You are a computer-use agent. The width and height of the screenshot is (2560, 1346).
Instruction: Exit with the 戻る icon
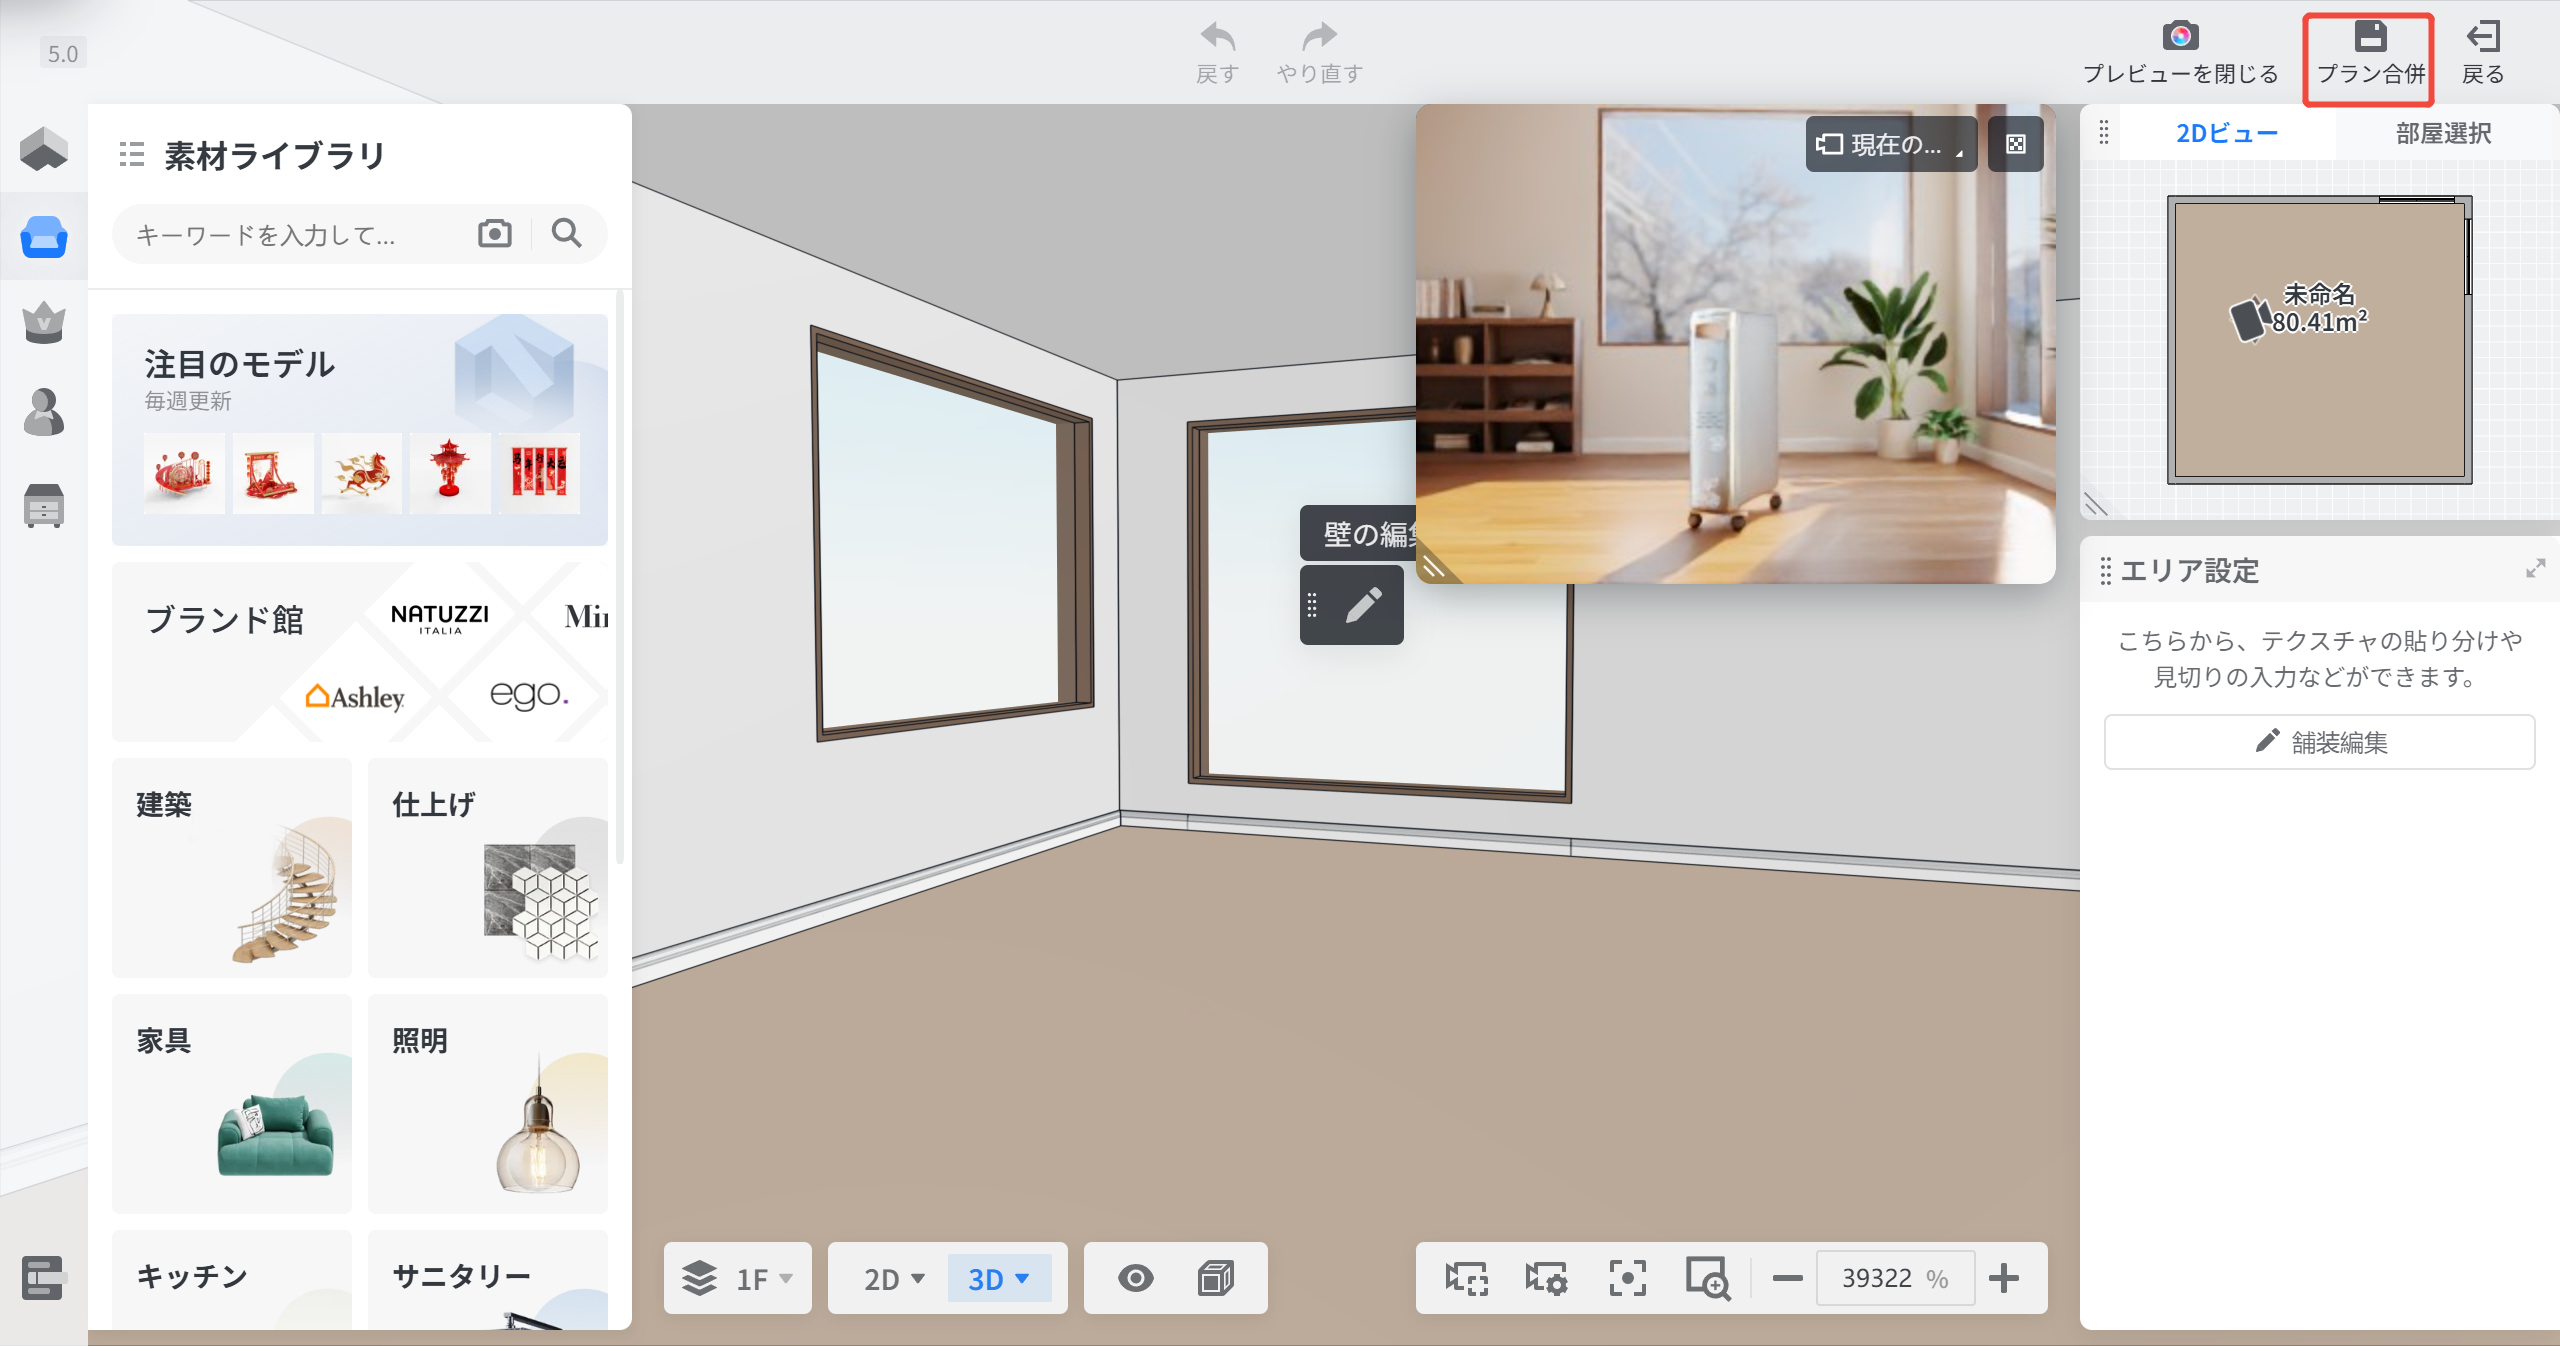(x=2483, y=36)
